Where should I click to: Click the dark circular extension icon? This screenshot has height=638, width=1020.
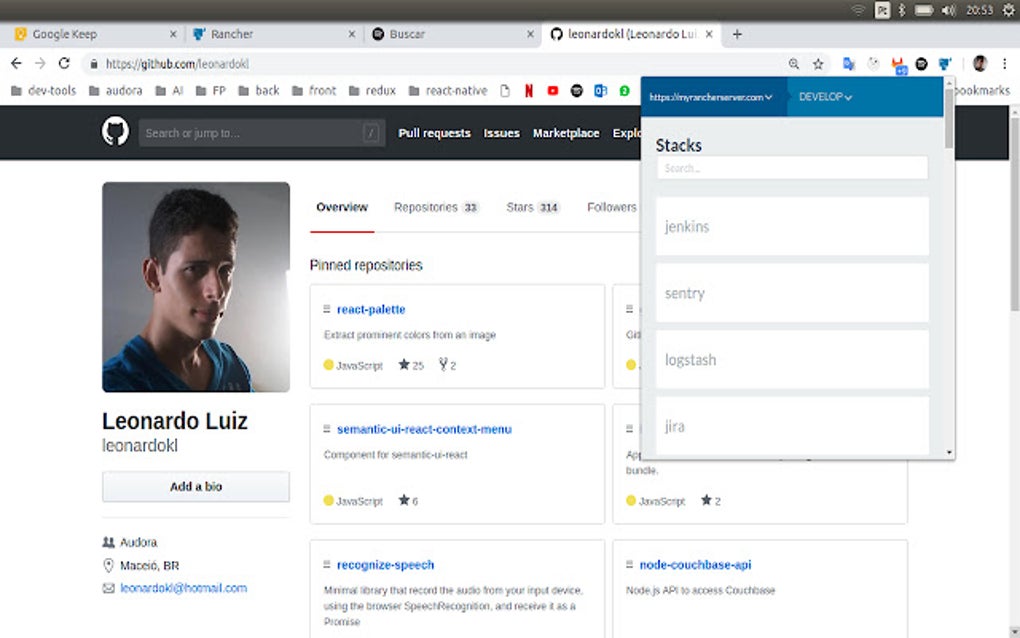[x=921, y=63]
